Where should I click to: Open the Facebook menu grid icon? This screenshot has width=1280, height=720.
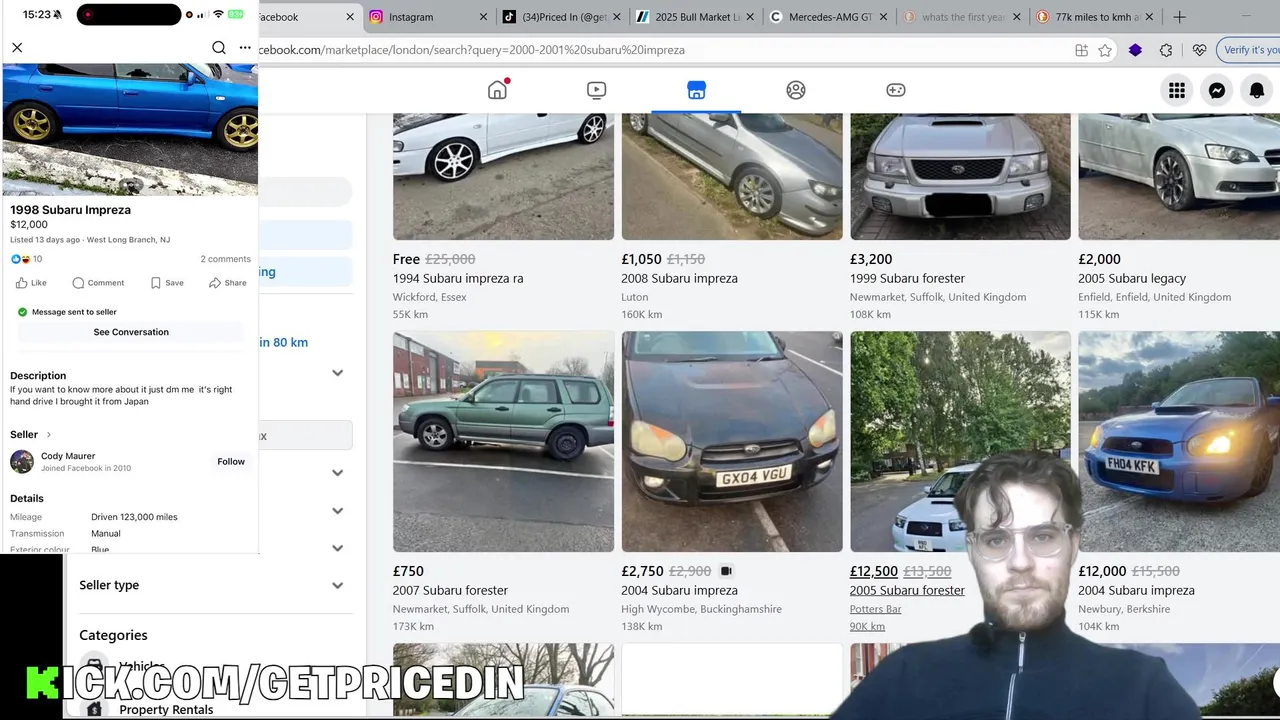pos(1177,90)
